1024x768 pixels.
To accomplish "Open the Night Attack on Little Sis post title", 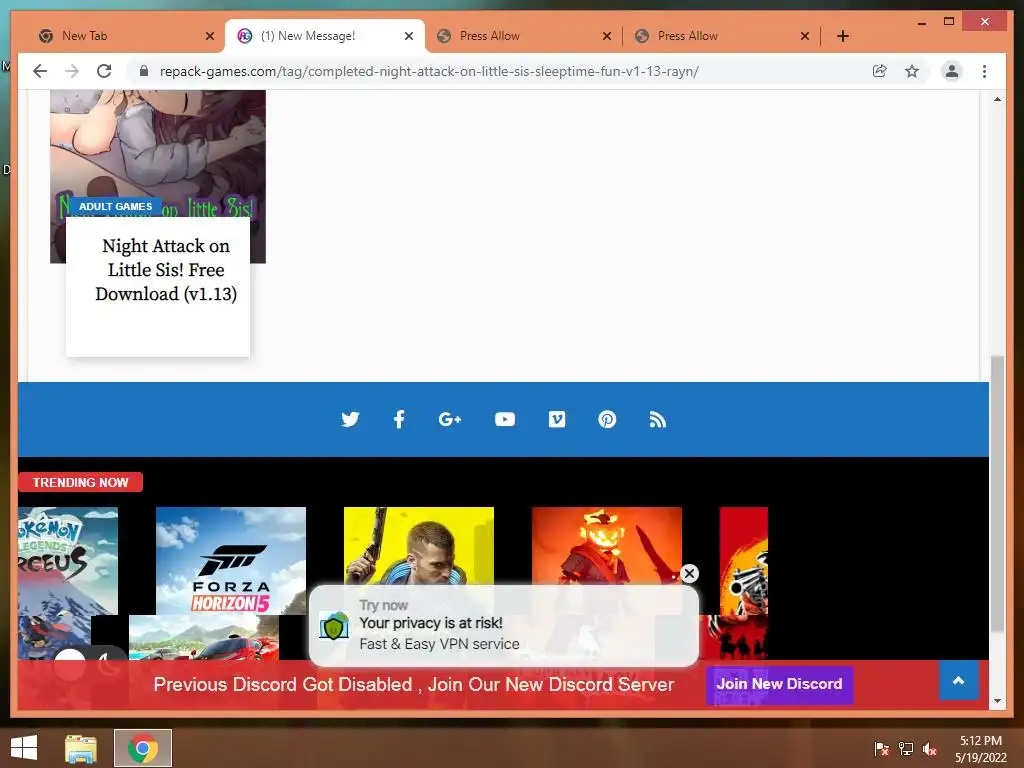I will tap(166, 270).
